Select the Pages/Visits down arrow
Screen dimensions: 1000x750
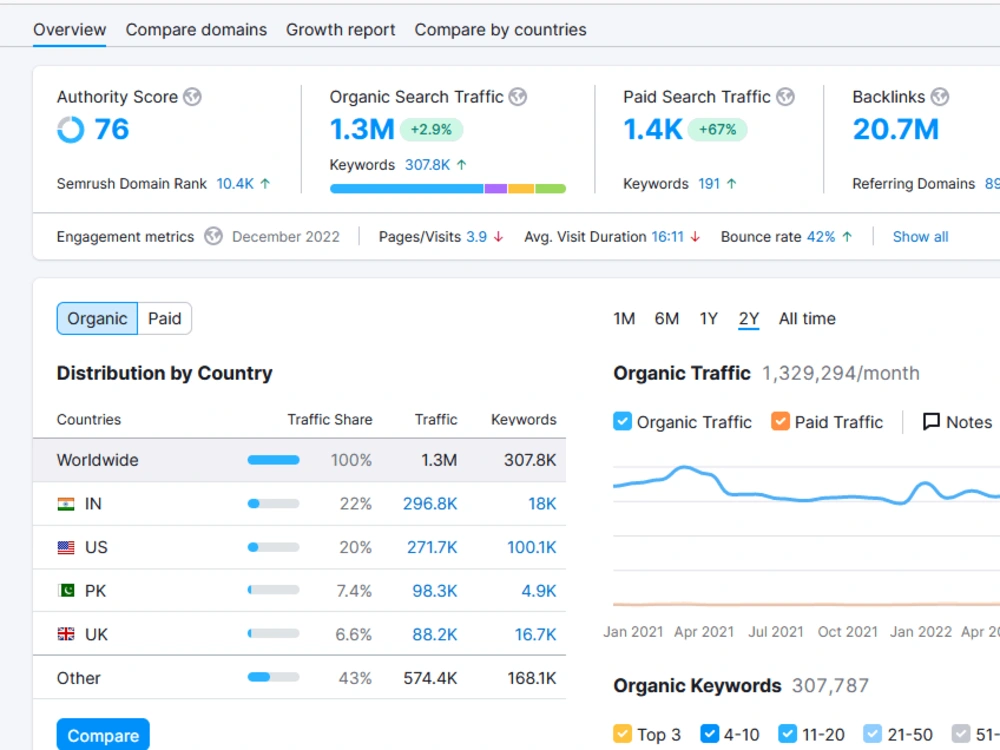pos(499,237)
